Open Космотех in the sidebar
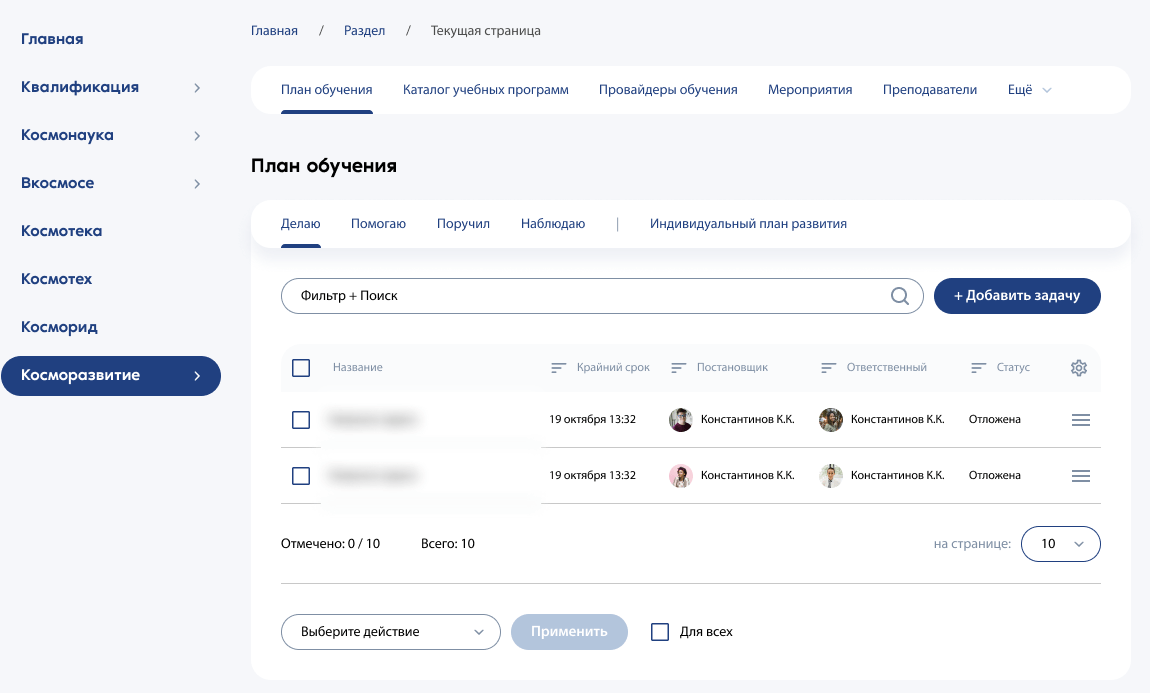 pos(56,279)
